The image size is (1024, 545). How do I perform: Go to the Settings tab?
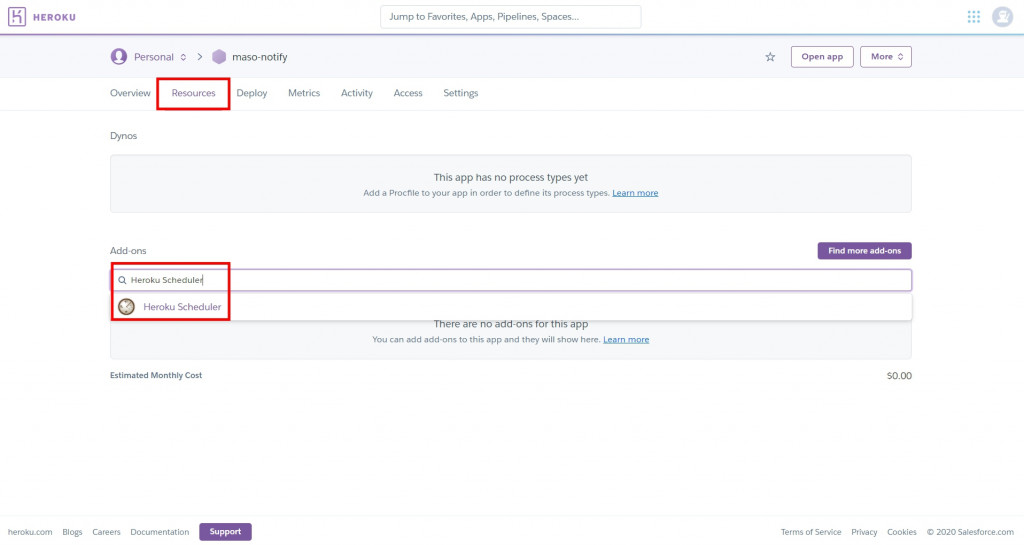coord(461,93)
